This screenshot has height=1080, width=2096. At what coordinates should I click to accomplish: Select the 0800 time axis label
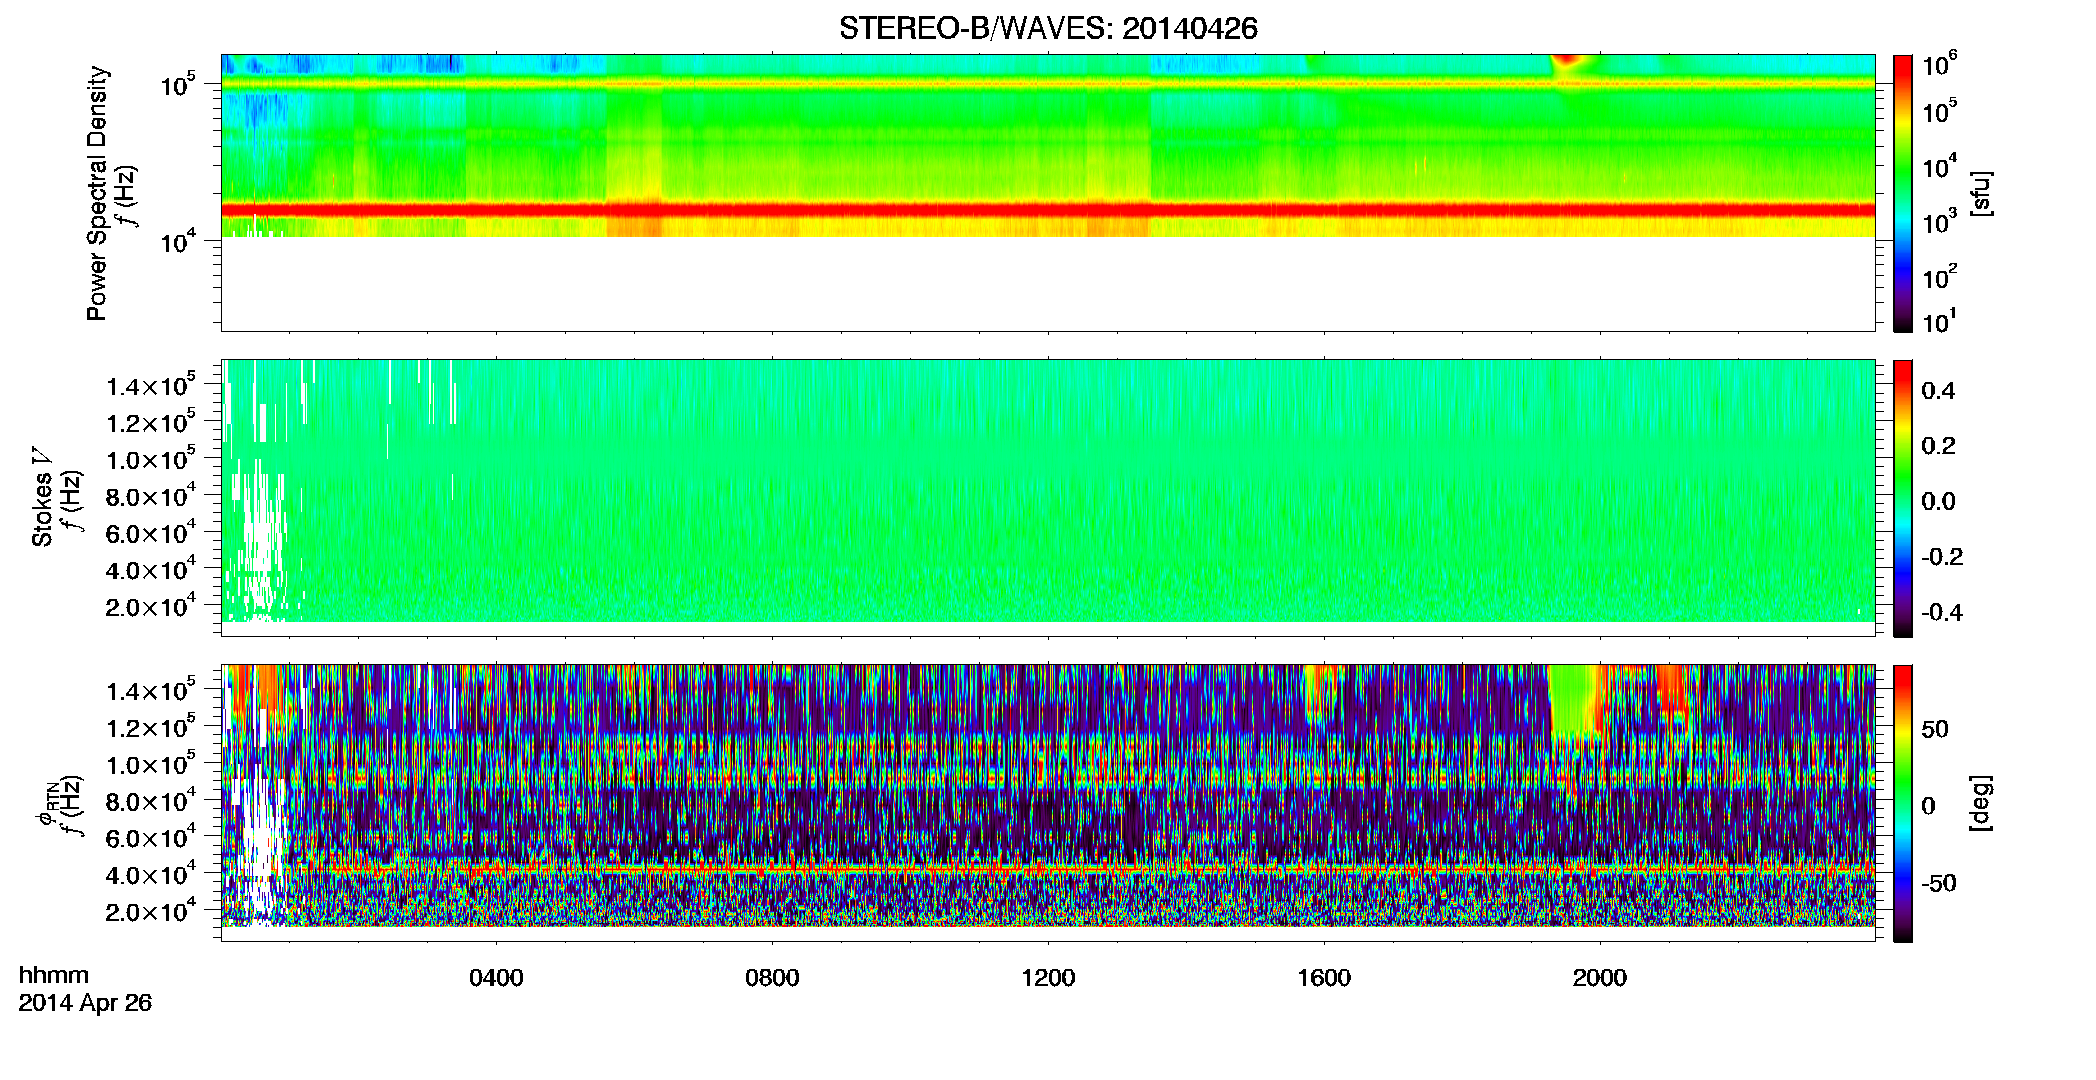pyautogui.click(x=772, y=978)
